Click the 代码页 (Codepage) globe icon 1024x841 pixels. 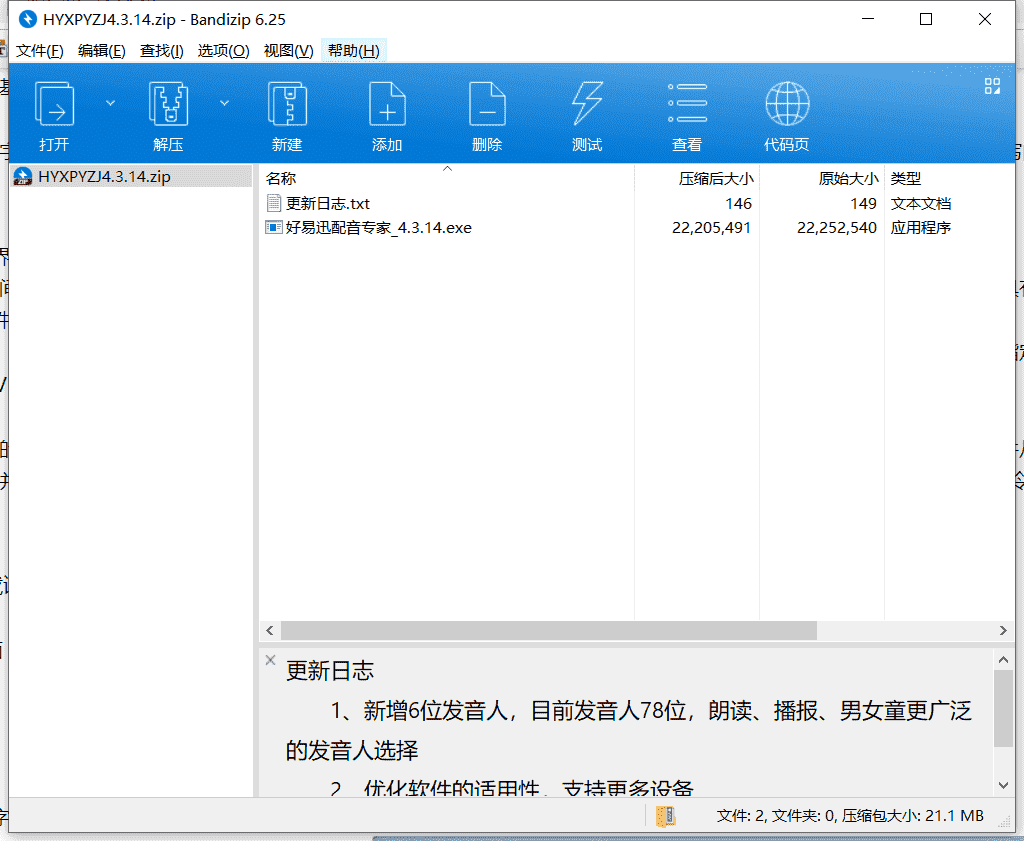coord(787,104)
